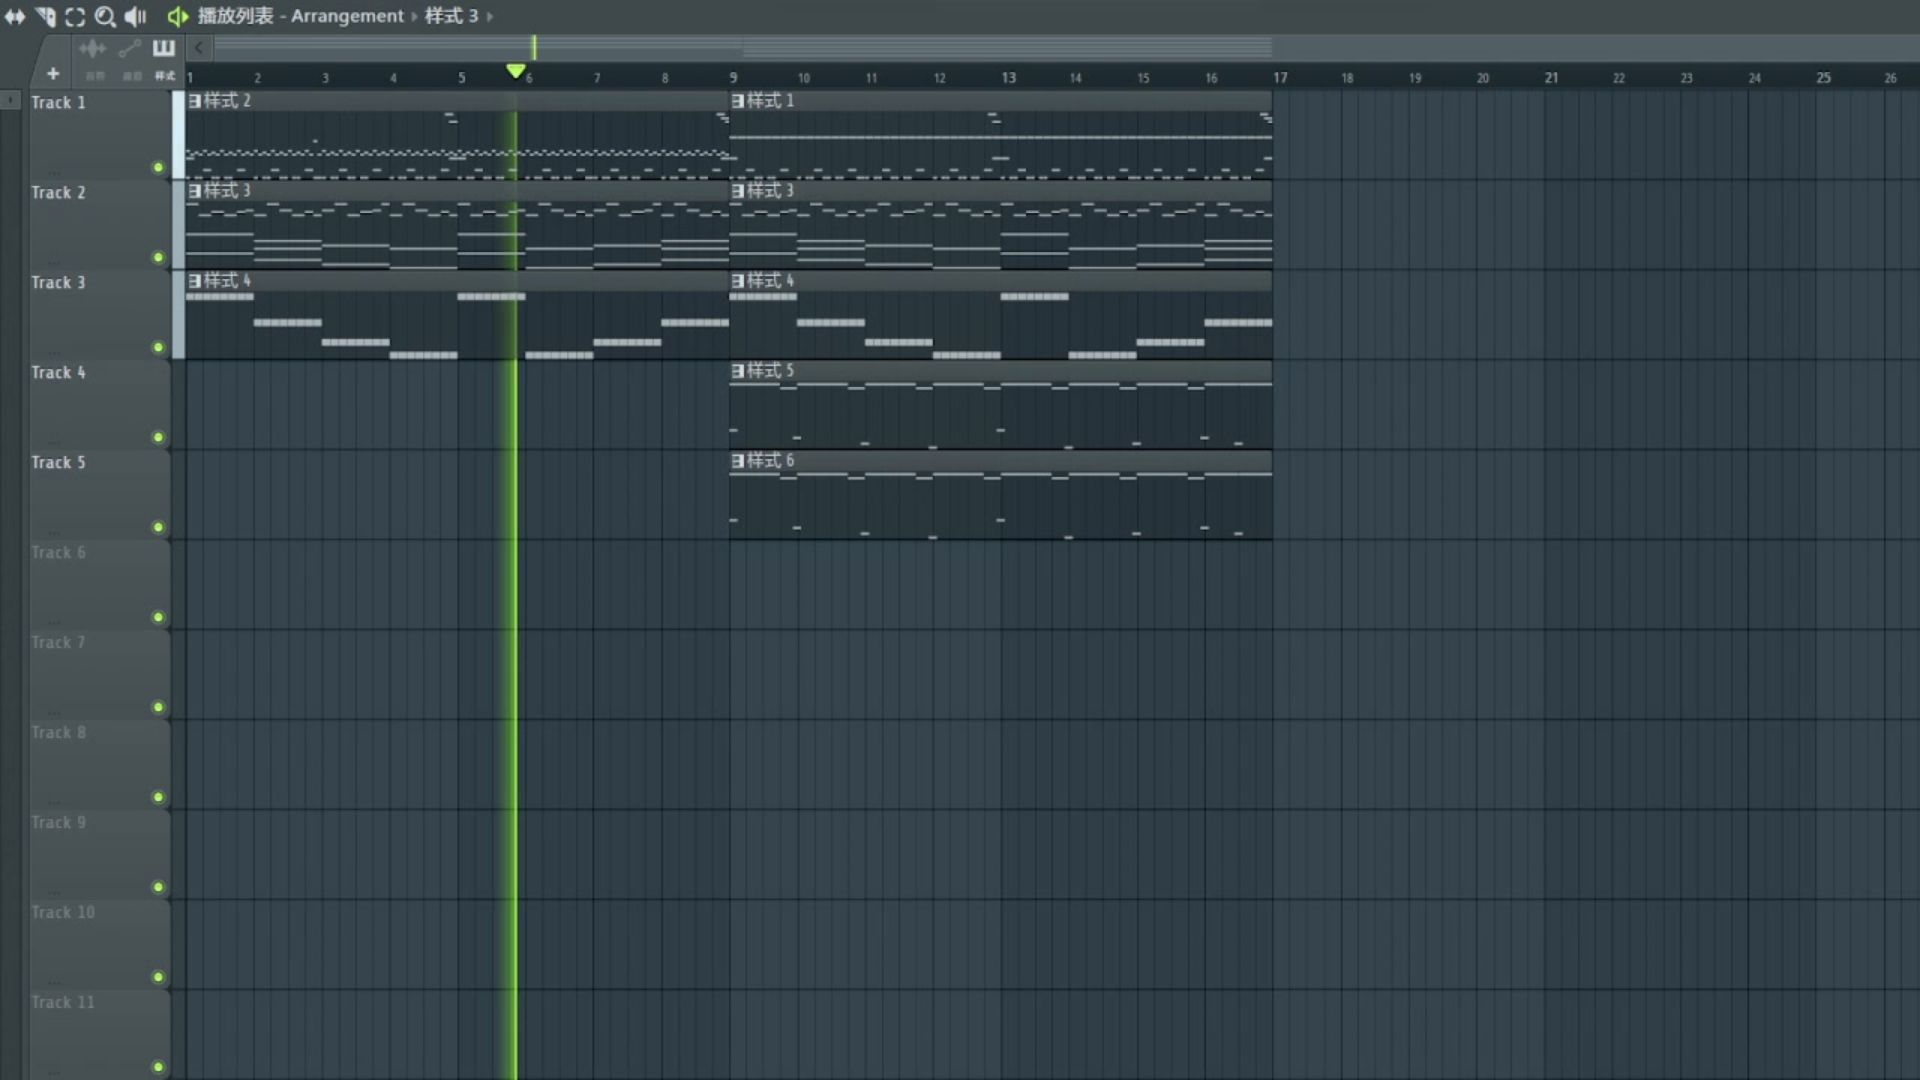Screen dimensions: 1920x1080
Task: Open clip menu of 样式 3 on Track 2 at bar 1
Action: point(195,191)
